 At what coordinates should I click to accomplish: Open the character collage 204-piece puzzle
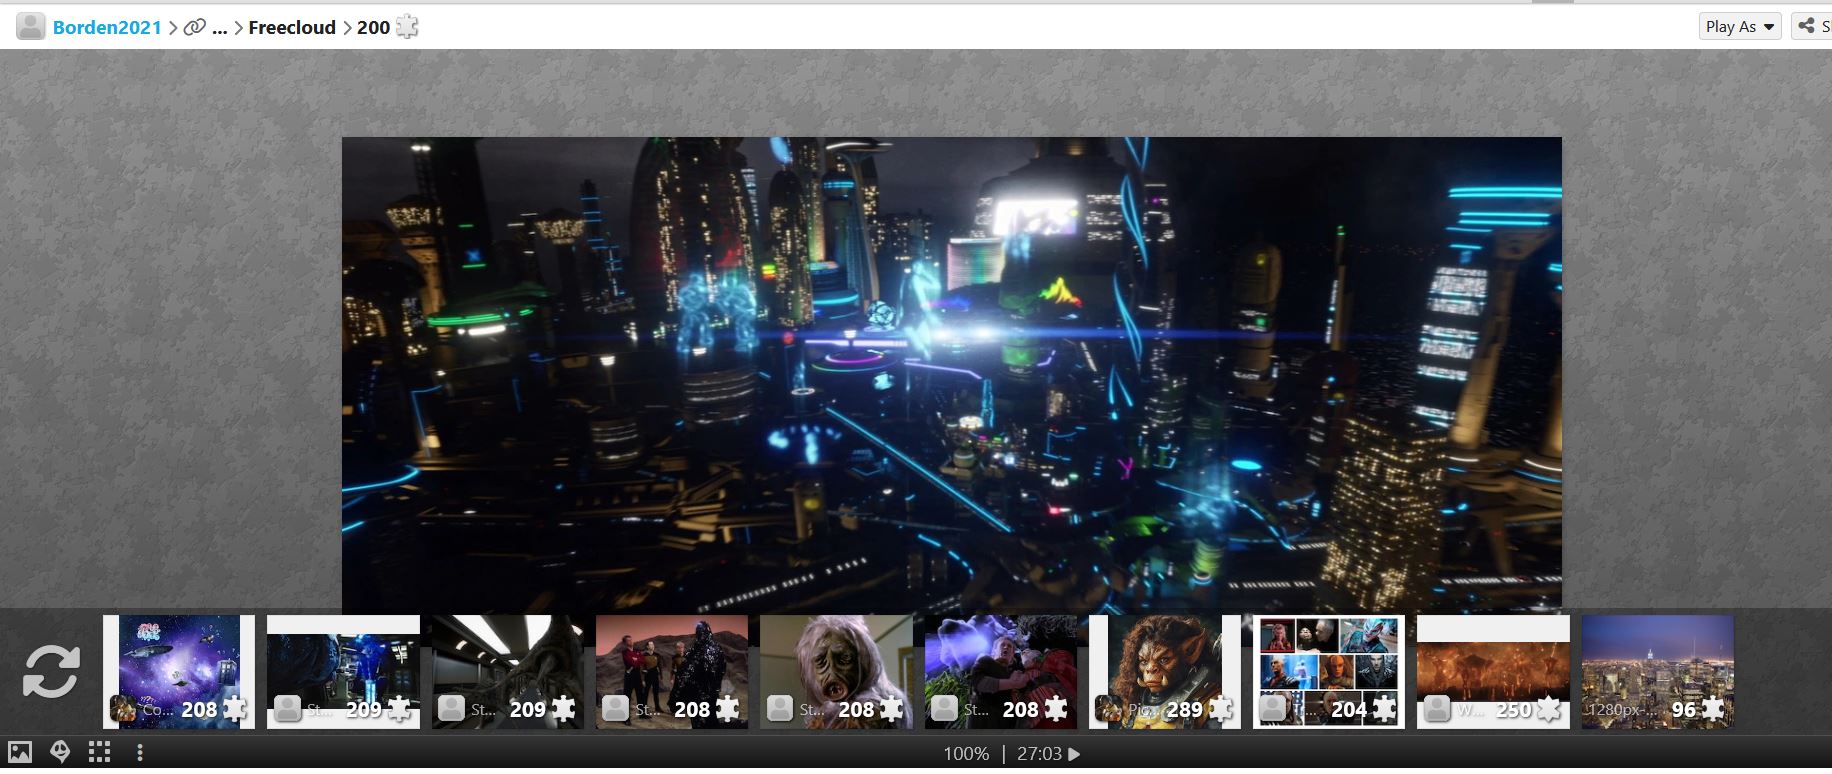point(1329,671)
